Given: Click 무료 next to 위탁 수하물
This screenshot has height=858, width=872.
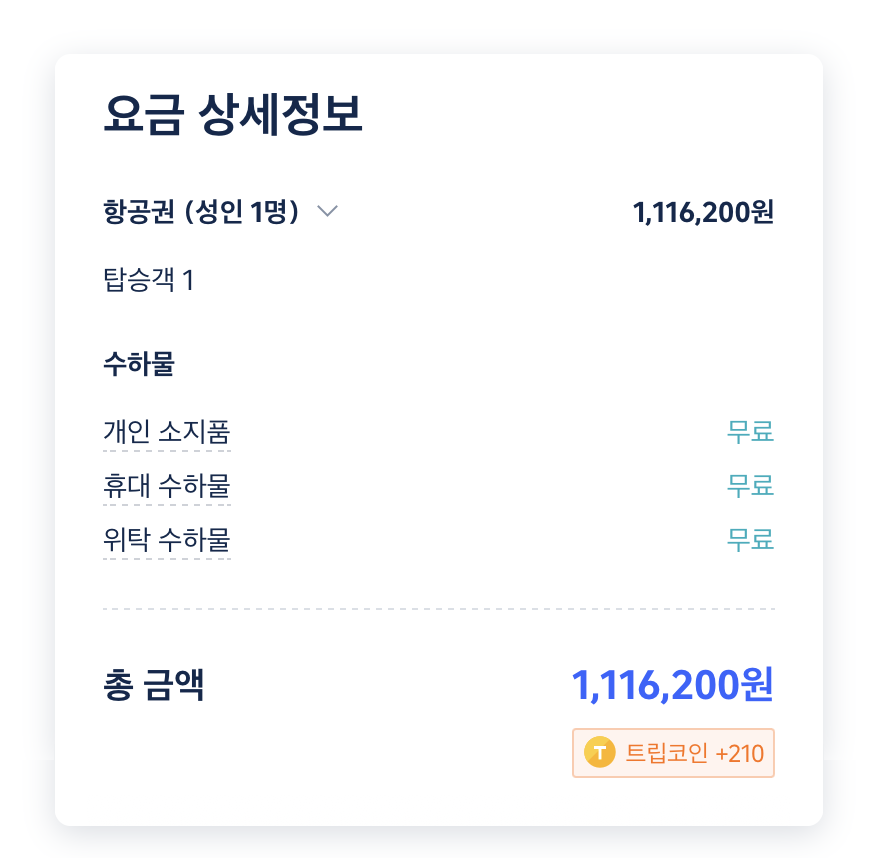Looking at the screenshot, I should coord(750,540).
